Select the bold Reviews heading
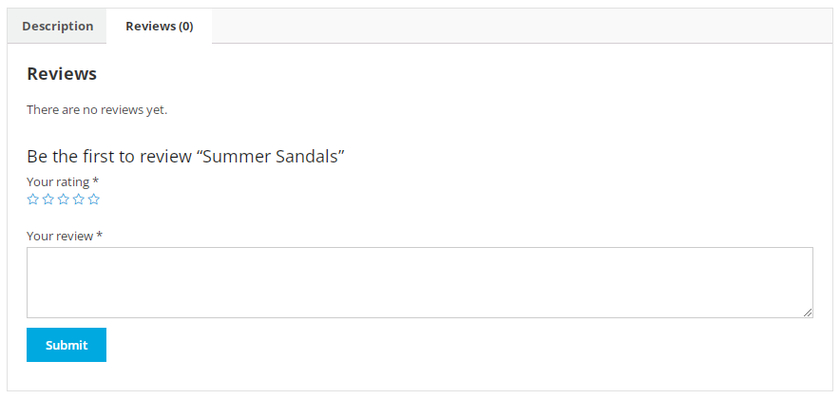 pyautogui.click(x=62, y=74)
